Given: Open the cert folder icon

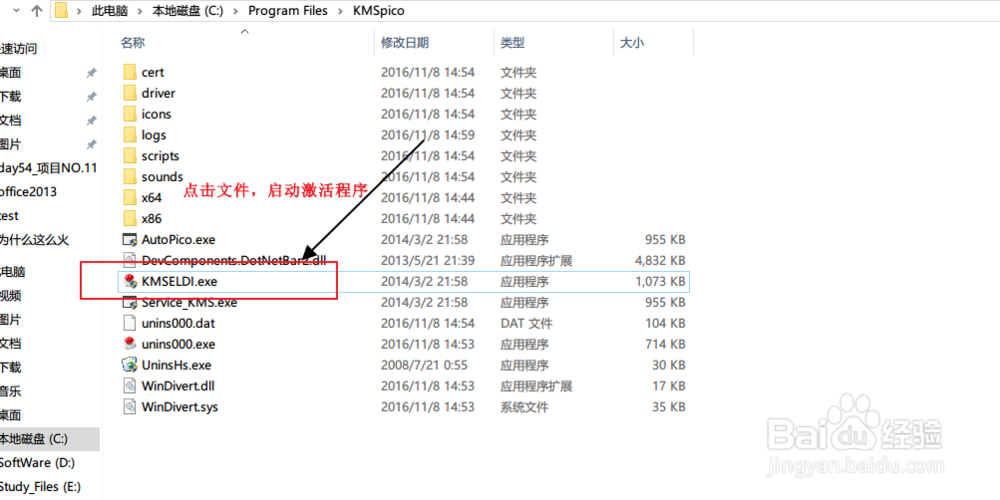Looking at the screenshot, I should pyautogui.click(x=130, y=72).
